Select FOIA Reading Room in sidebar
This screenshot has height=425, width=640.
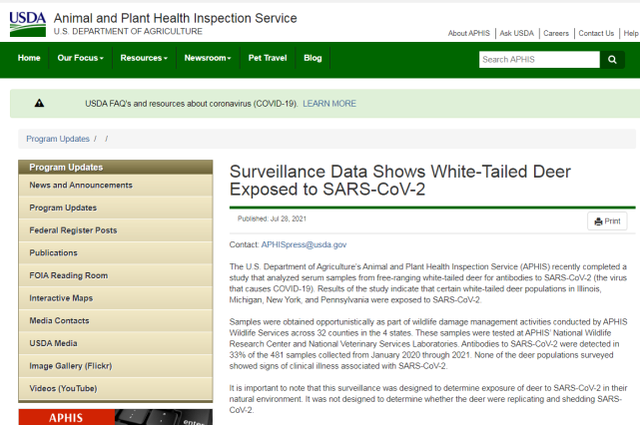point(116,276)
